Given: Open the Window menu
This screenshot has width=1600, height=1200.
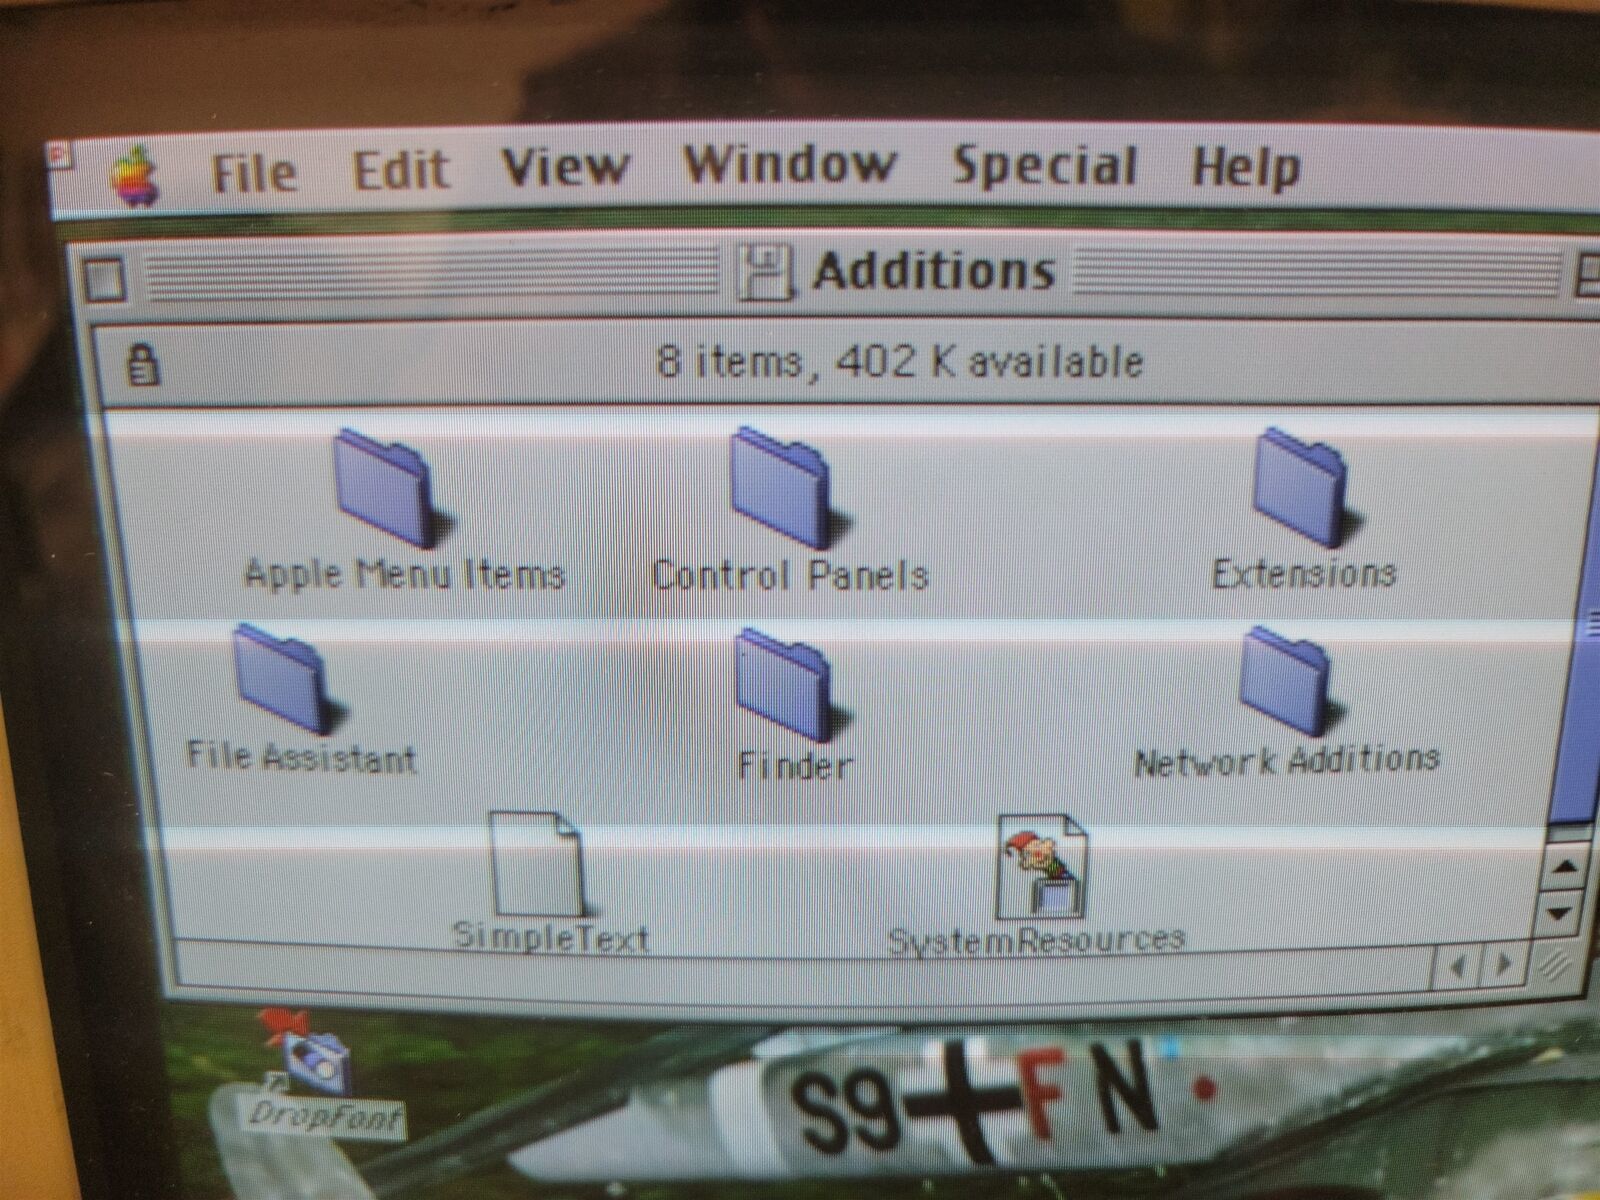Looking at the screenshot, I should click(x=789, y=163).
